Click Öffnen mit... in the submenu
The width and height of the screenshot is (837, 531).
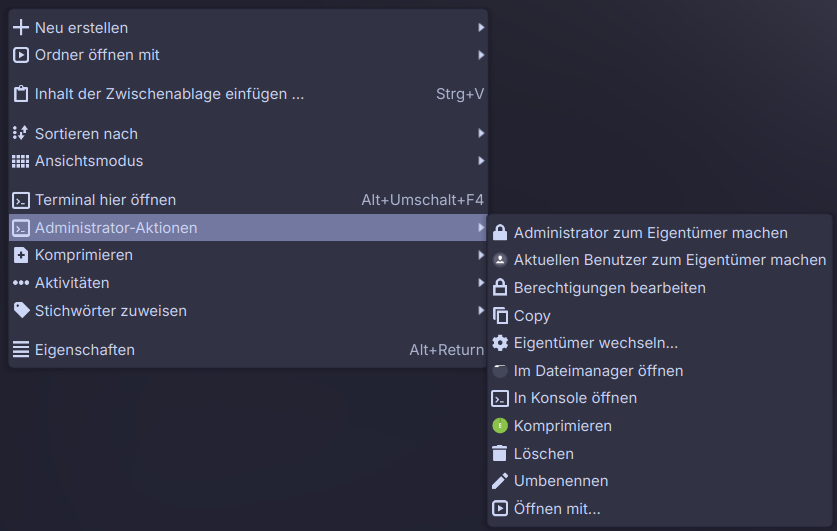pyautogui.click(x=557, y=509)
